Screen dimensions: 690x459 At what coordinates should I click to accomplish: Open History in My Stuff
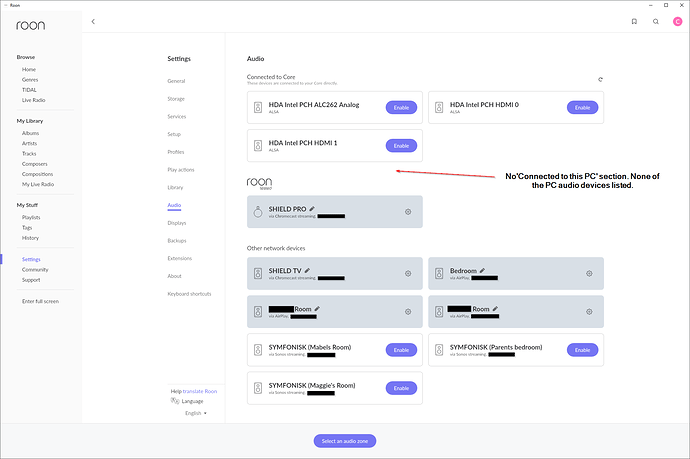30,238
